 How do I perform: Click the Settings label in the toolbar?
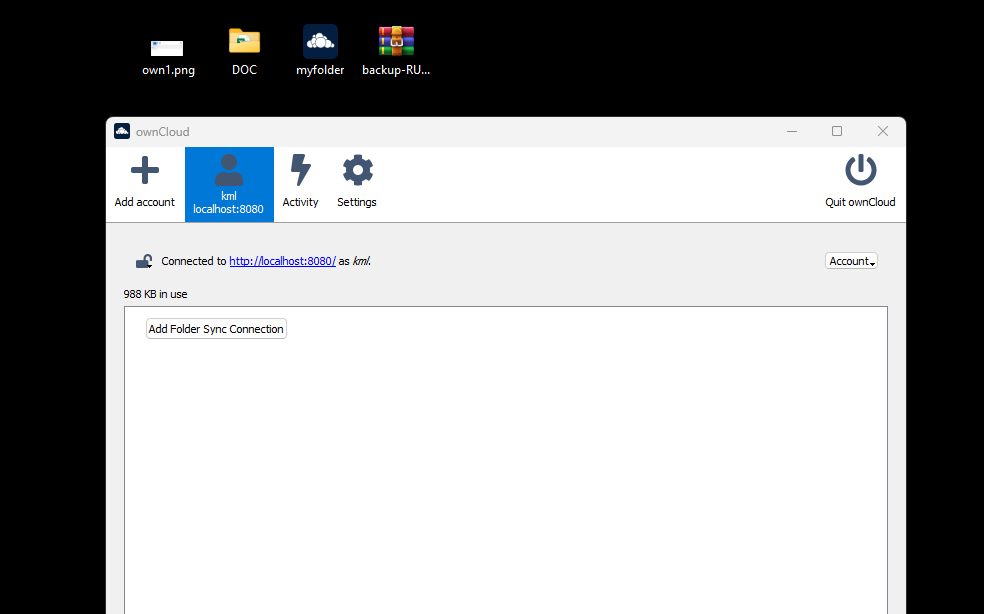357,201
